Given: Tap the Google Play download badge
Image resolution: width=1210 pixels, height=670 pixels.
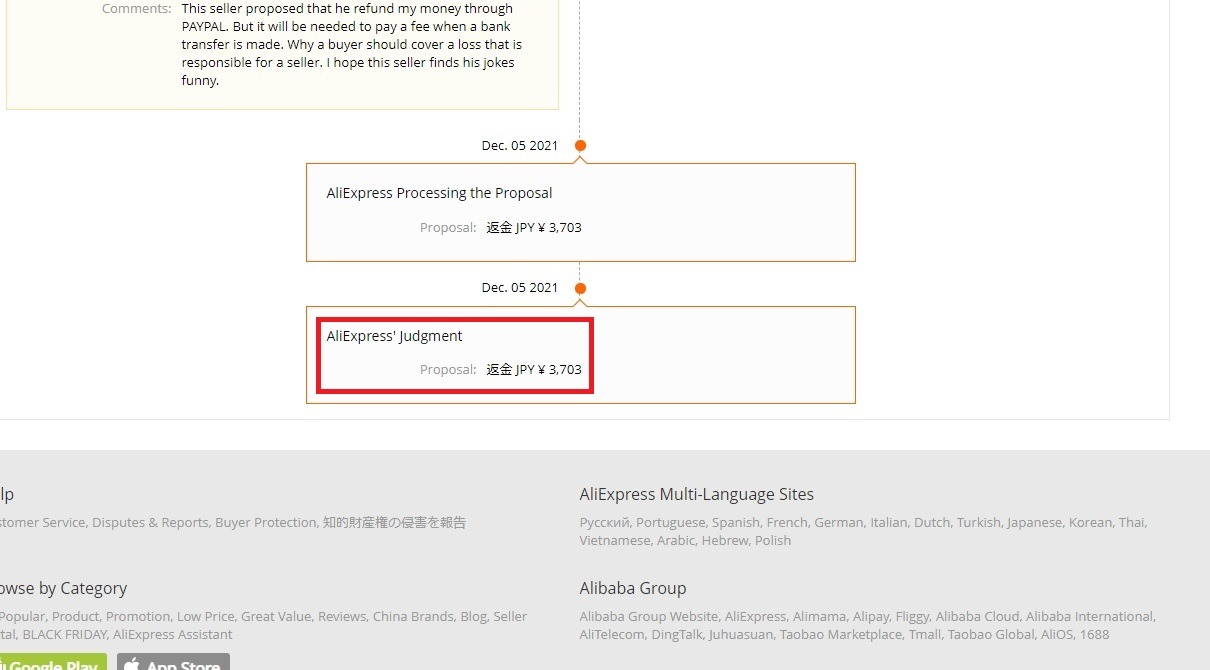Looking at the screenshot, I should point(52,662).
